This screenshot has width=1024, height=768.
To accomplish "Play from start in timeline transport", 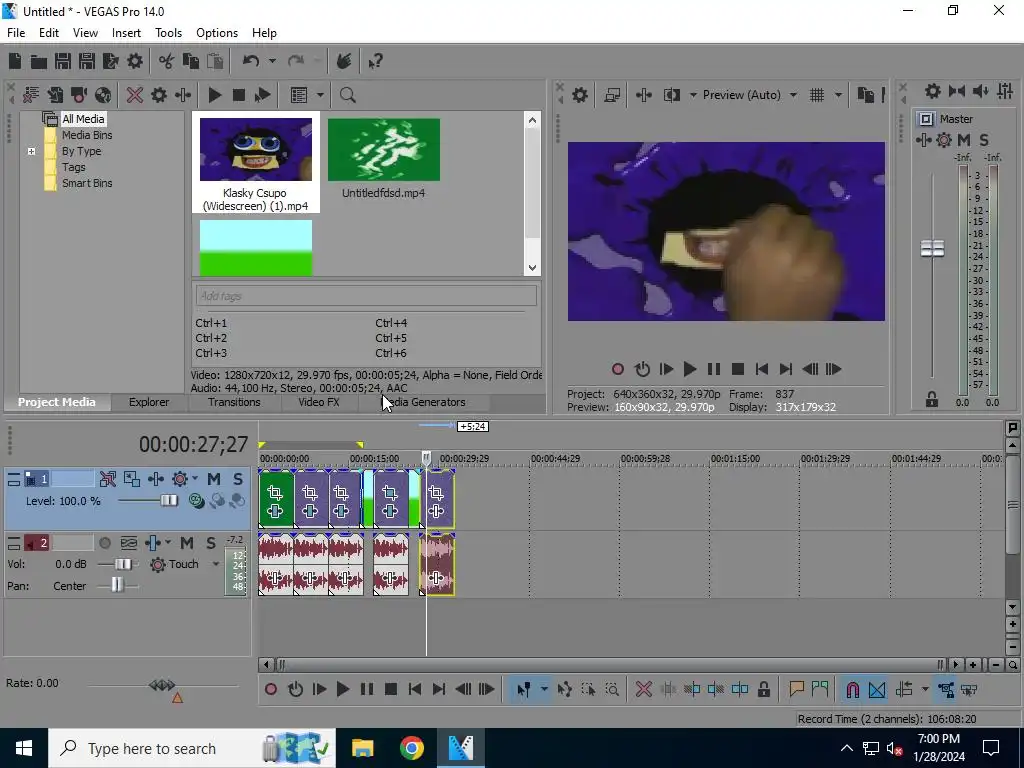I will (x=319, y=690).
